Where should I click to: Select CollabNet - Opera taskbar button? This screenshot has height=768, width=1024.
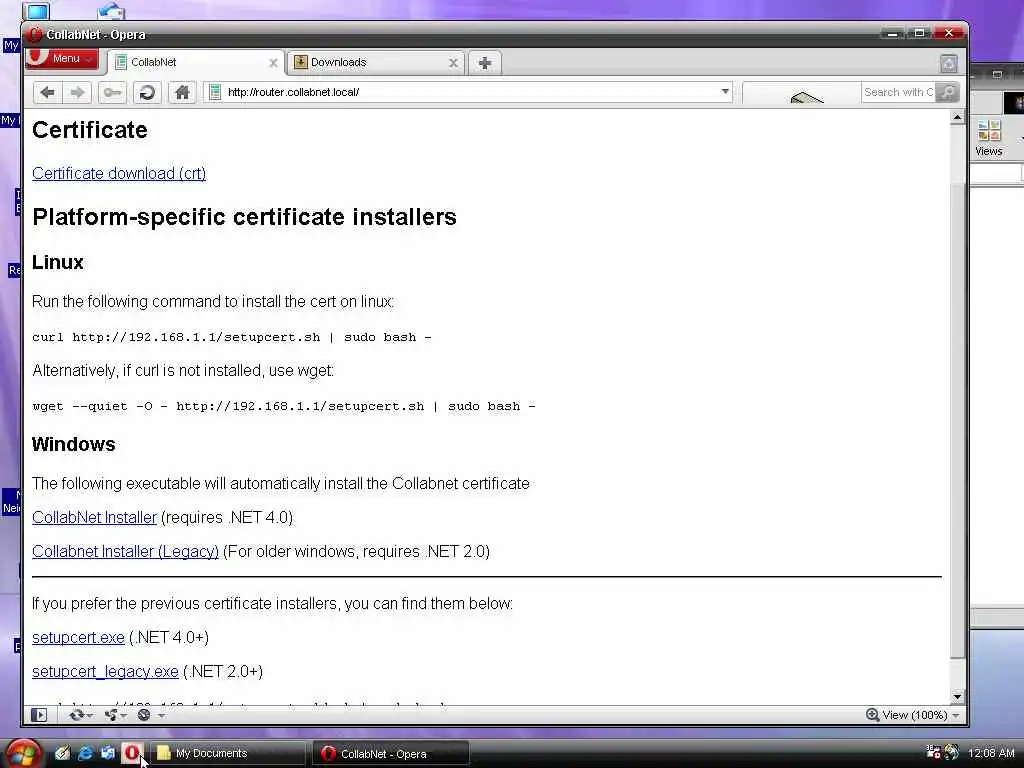pyautogui.click(x=392, y=754)
